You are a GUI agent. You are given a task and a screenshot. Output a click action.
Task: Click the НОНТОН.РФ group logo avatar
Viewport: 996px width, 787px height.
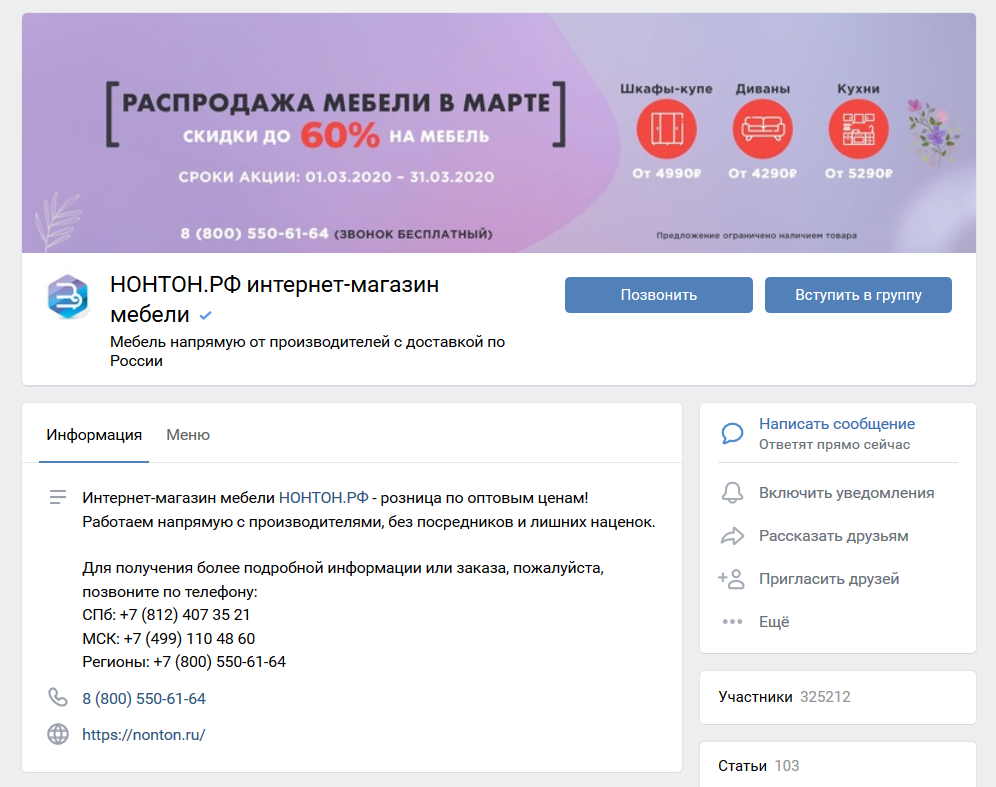(68, 297)
